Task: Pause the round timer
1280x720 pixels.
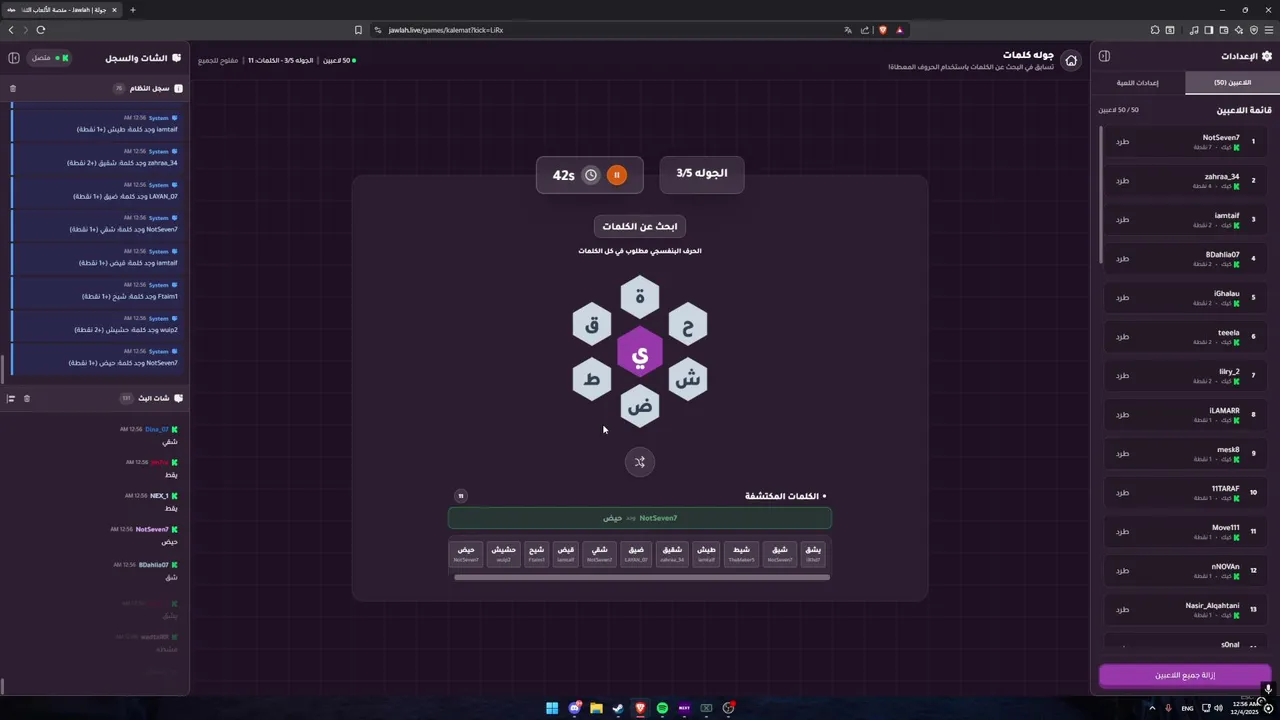Action: 617,175
